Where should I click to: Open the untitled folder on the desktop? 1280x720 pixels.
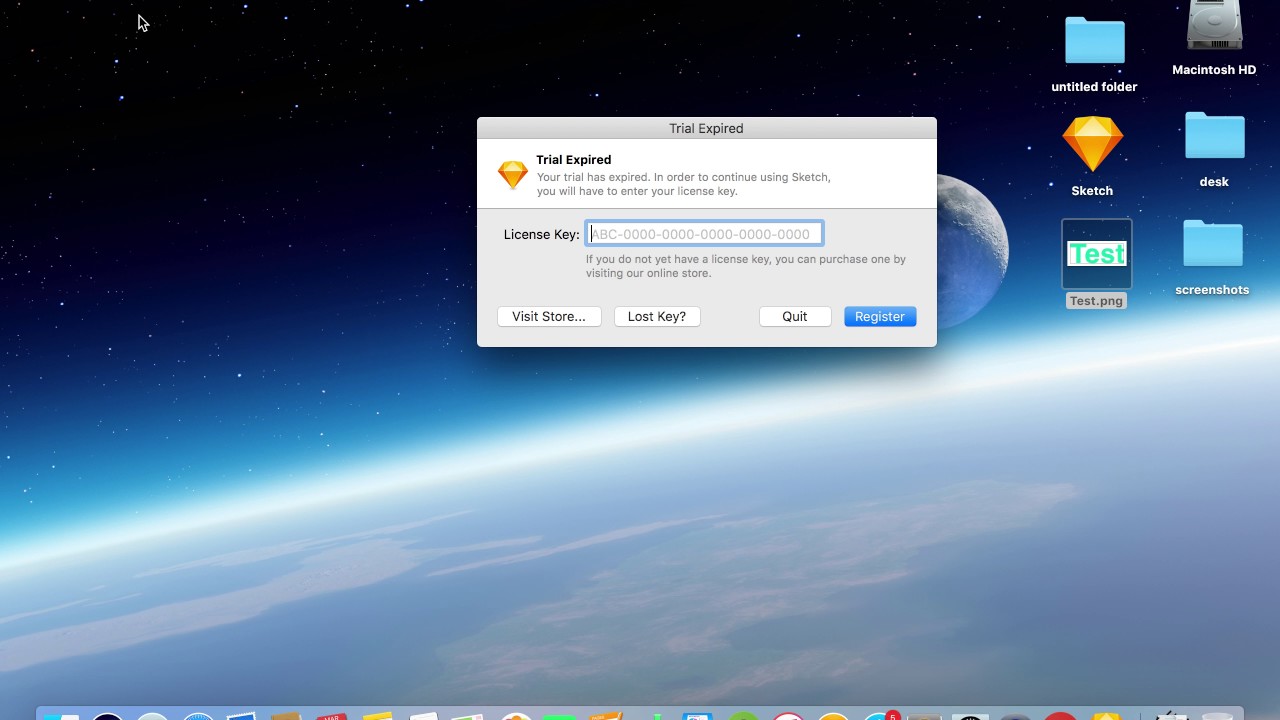(x=1094, y=42)
